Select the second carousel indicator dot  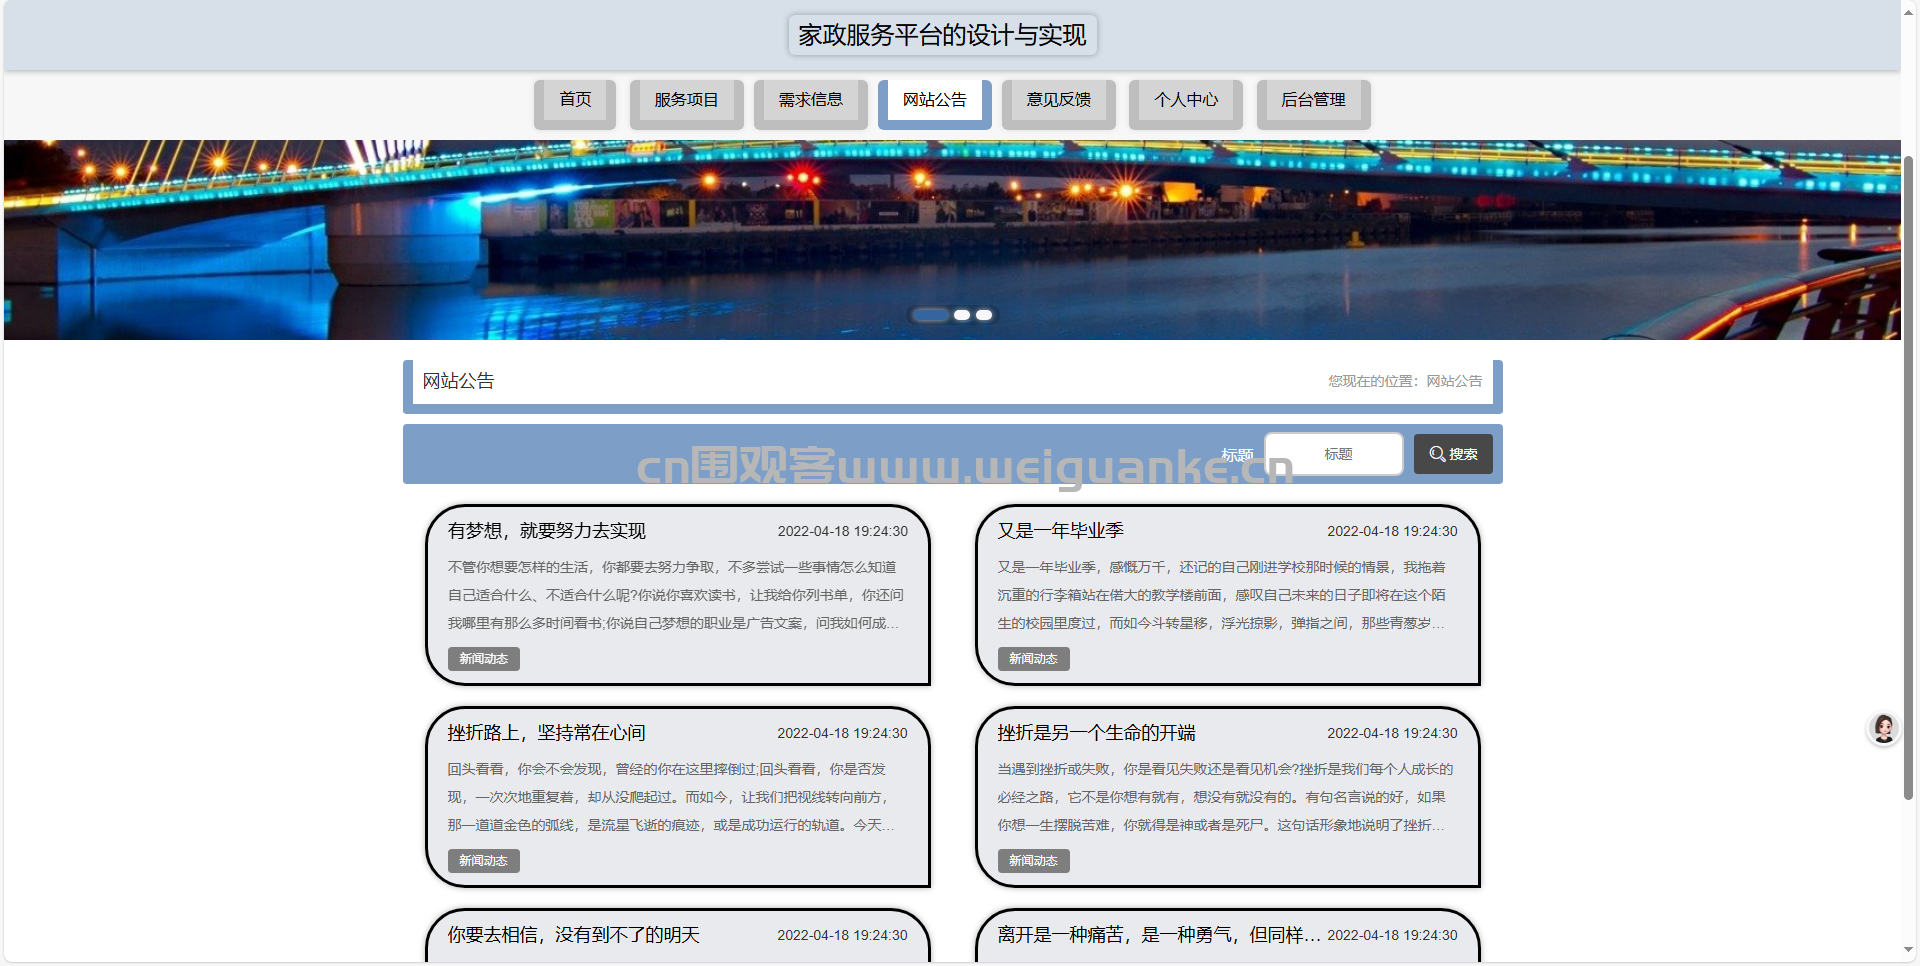pos(962,315)
